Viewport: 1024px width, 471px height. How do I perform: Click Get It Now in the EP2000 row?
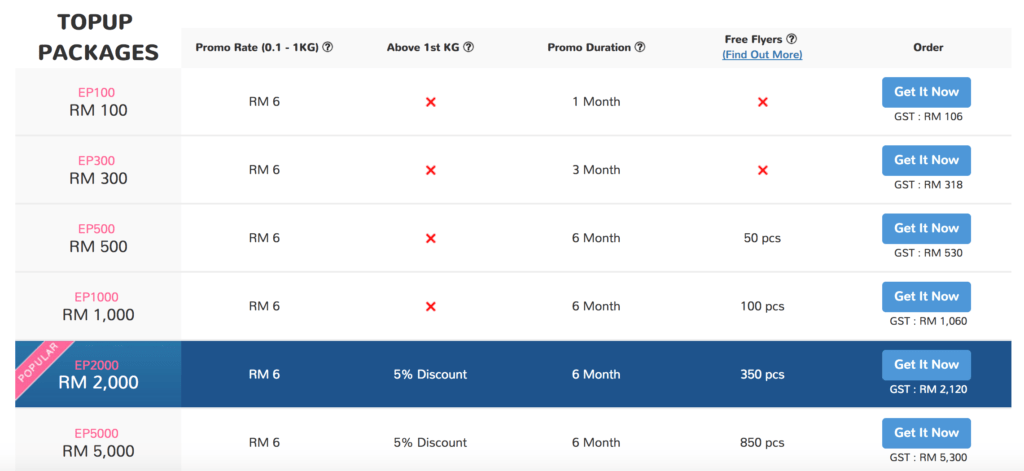click(926, 365)
